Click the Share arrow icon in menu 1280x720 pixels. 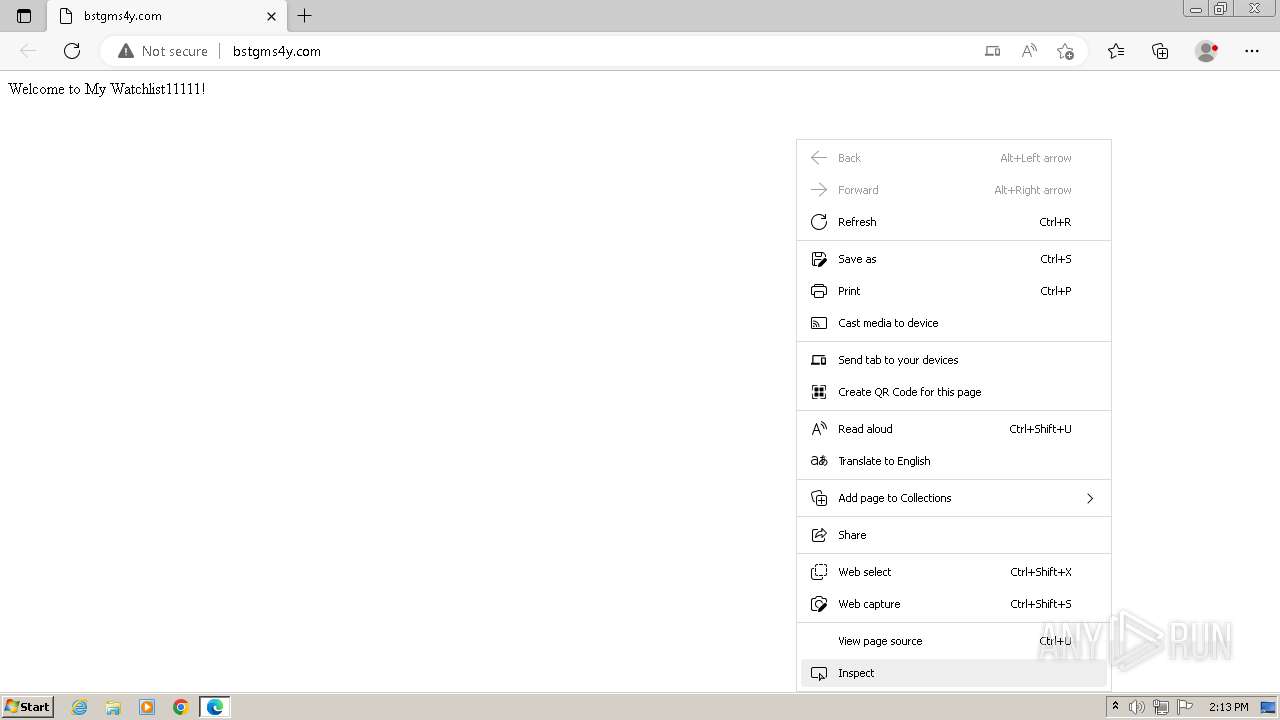pos(819,535)
